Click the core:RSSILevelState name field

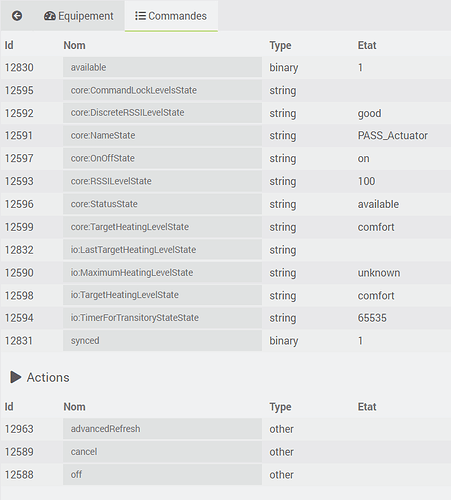pyautogui.click(x=162, y=181)
